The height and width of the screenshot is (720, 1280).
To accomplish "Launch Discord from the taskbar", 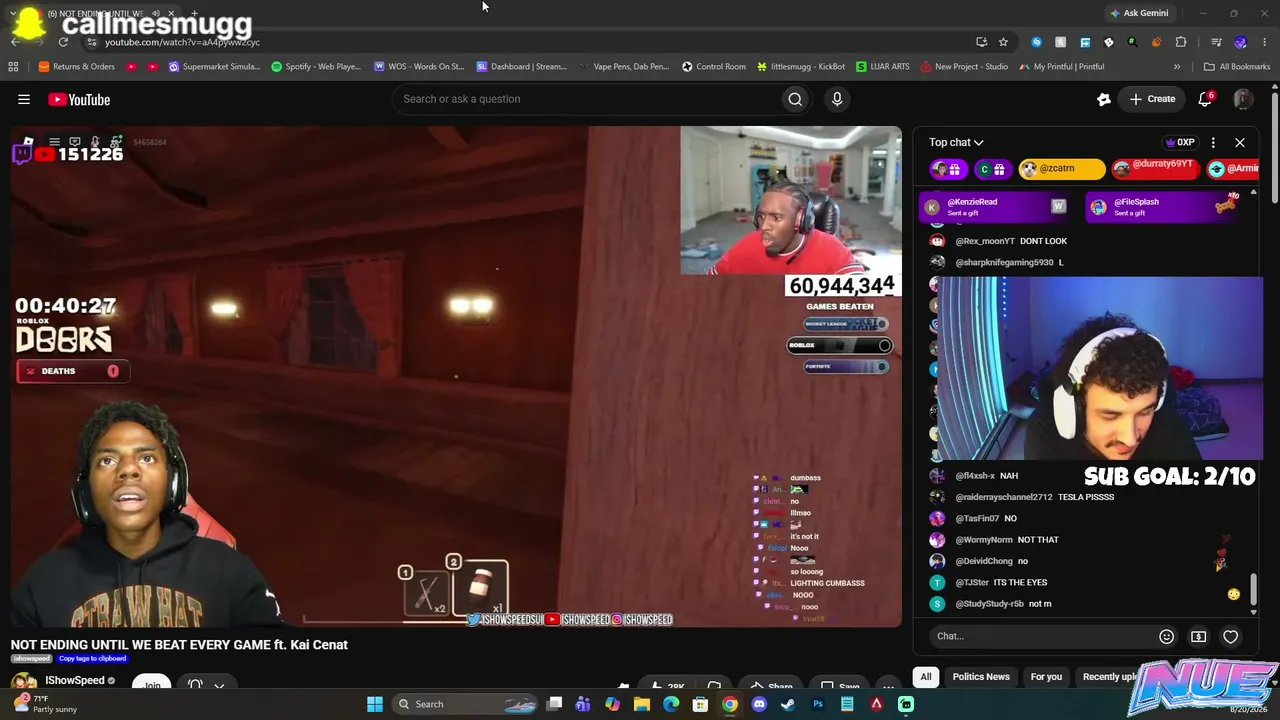I will pyautogui.click(x=759, y=704).
